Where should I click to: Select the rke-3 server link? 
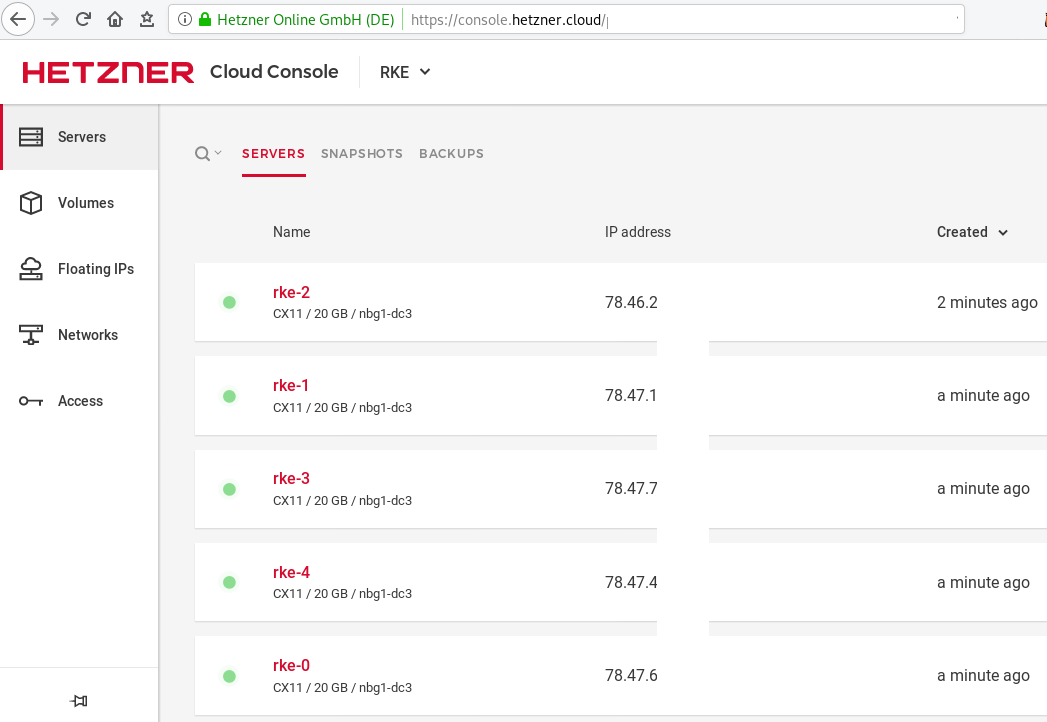(291, 479)
